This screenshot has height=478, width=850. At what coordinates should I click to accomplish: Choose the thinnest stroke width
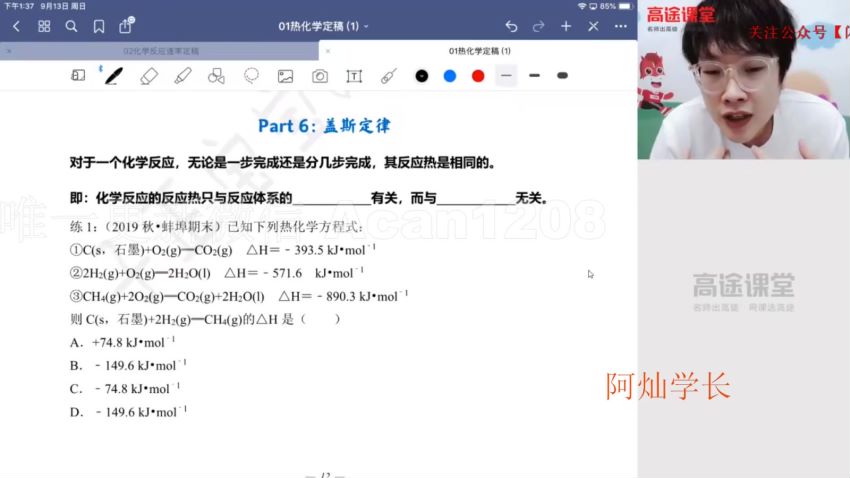coord(506,75)
